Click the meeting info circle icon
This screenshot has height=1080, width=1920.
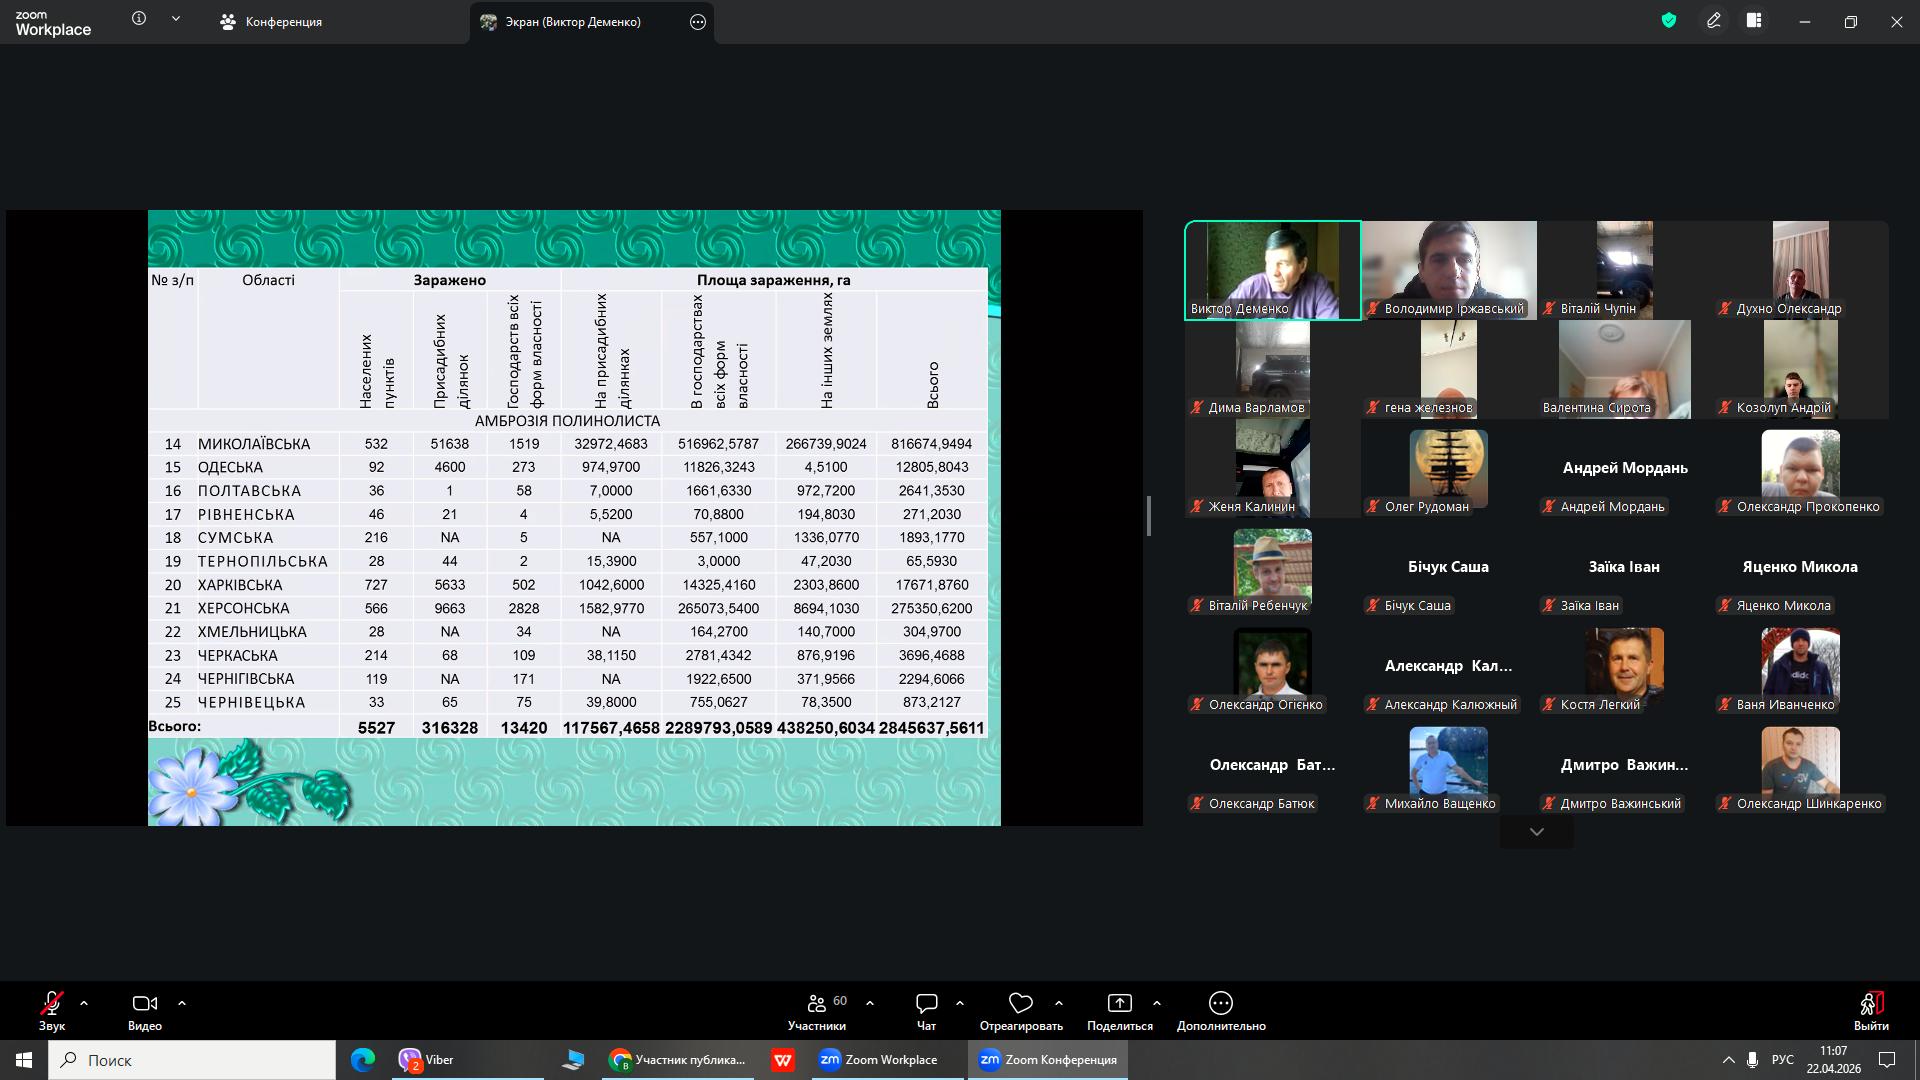tap(139, 19)
